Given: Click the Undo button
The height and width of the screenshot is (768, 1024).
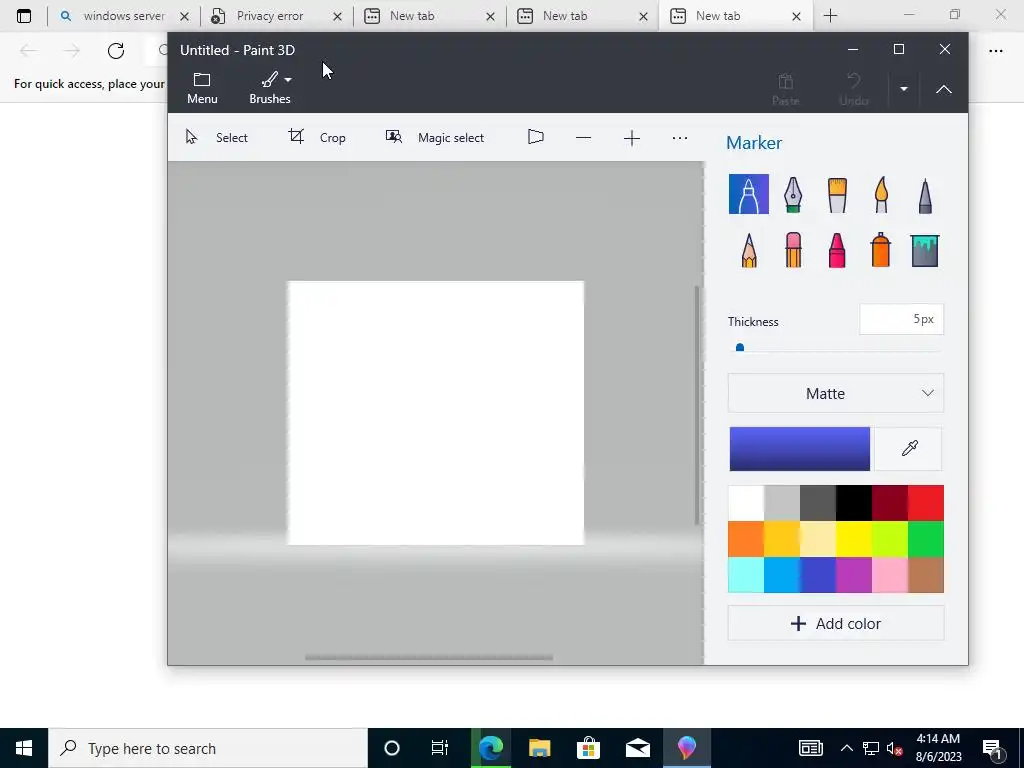Looking at the screenshot, I should point(854,89).
